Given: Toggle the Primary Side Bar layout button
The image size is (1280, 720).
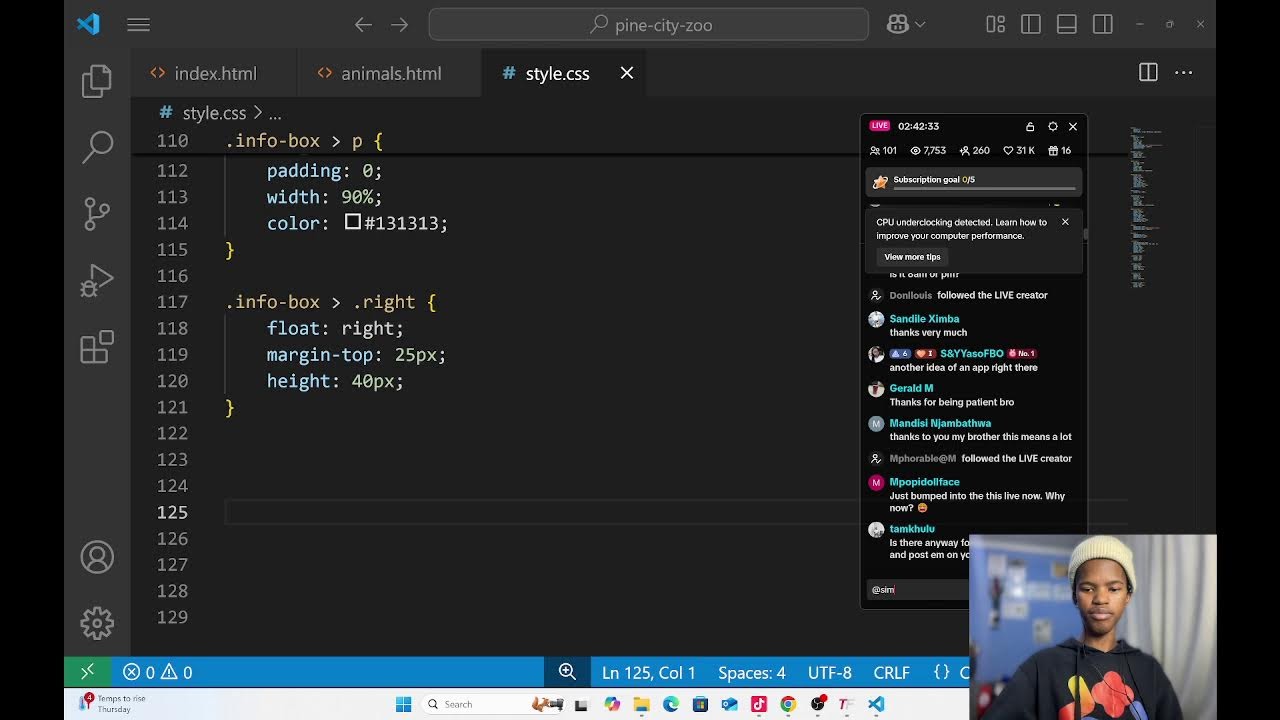Looking at the screenshot, I should [x=1031, y=25].
